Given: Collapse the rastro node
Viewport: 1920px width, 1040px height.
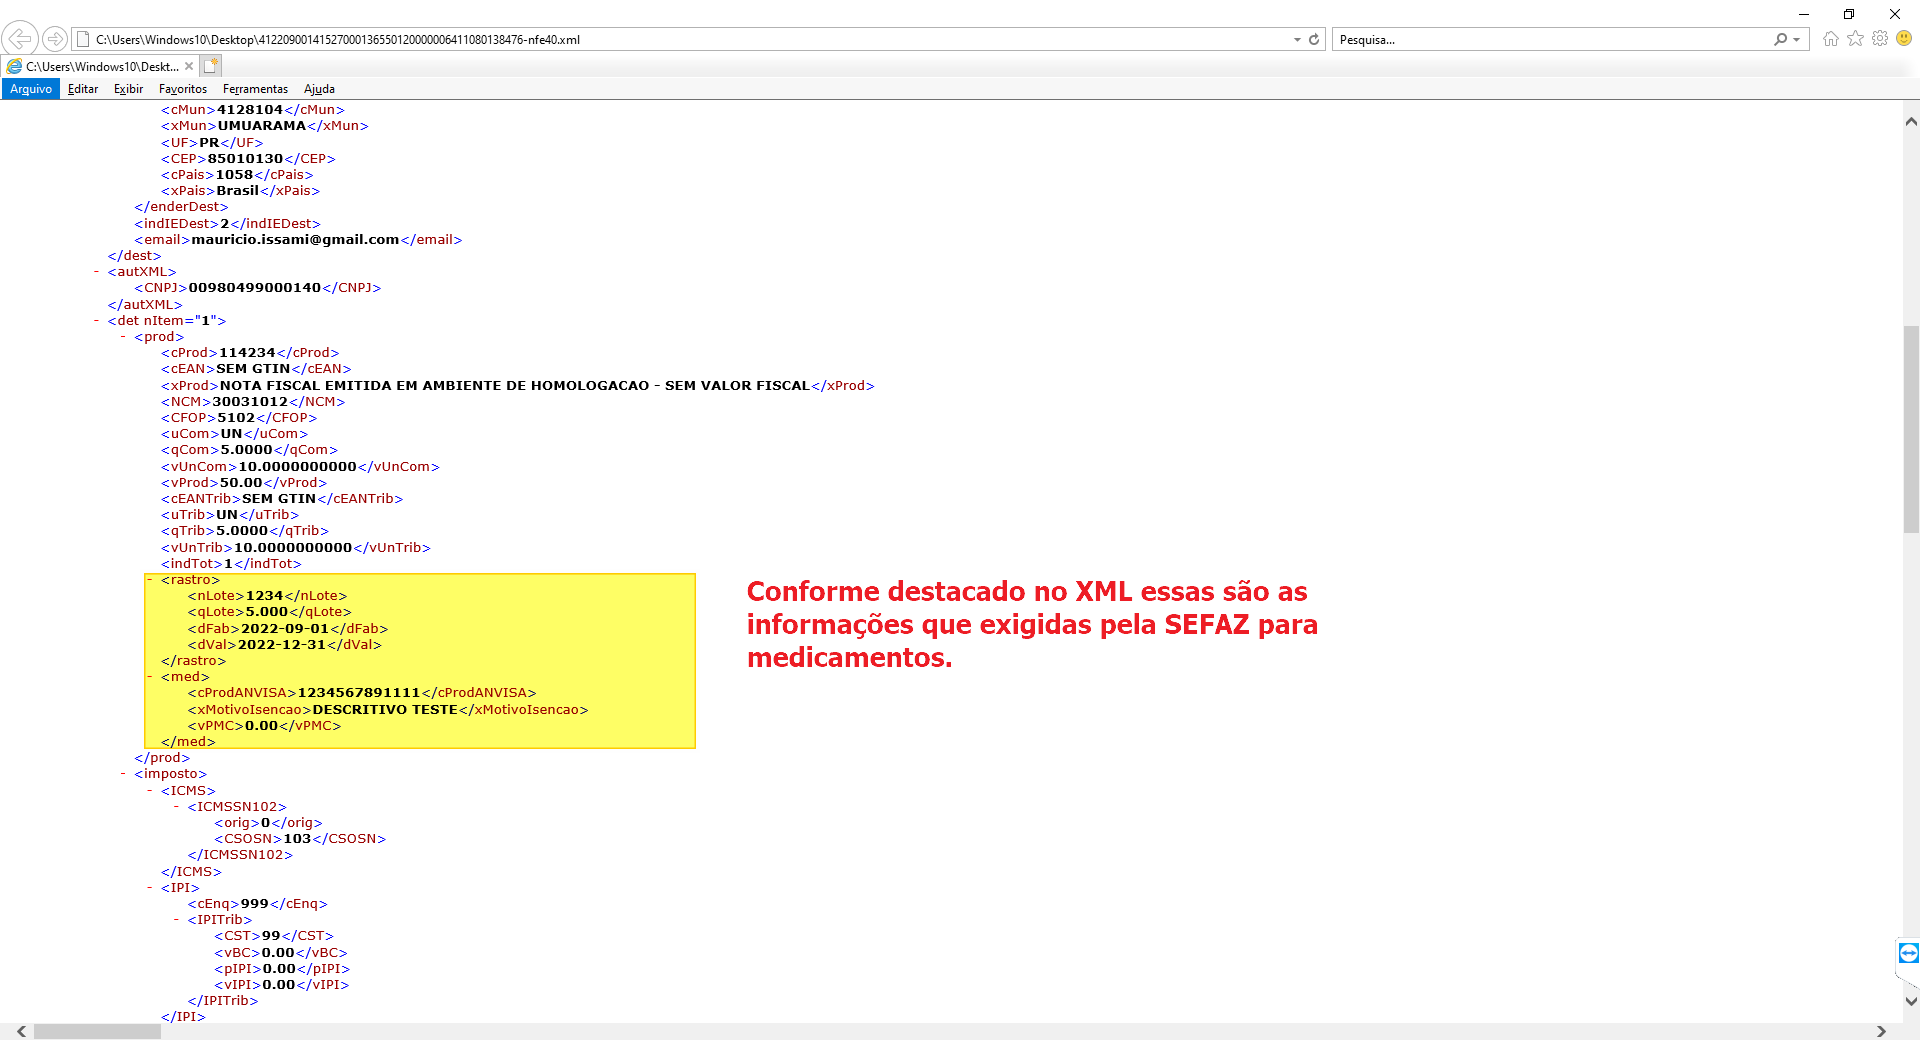Looking at the screenshot, I should (150, 580).
